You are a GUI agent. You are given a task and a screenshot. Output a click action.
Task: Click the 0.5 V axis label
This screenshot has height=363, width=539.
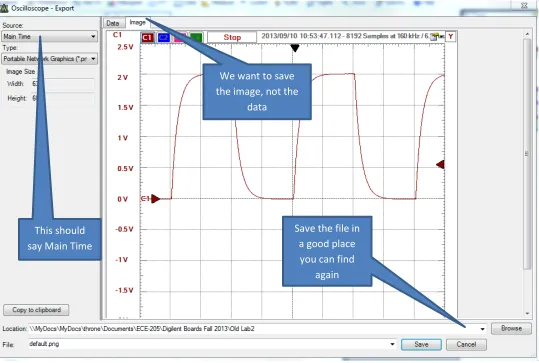[125, 168]
